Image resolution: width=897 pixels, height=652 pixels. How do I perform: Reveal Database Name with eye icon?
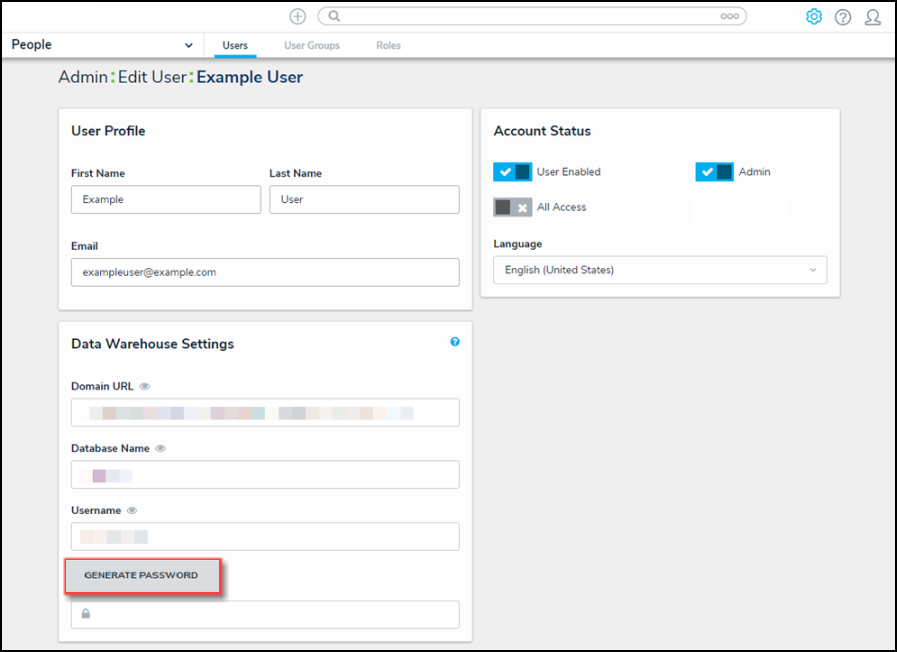coord(161,448)
